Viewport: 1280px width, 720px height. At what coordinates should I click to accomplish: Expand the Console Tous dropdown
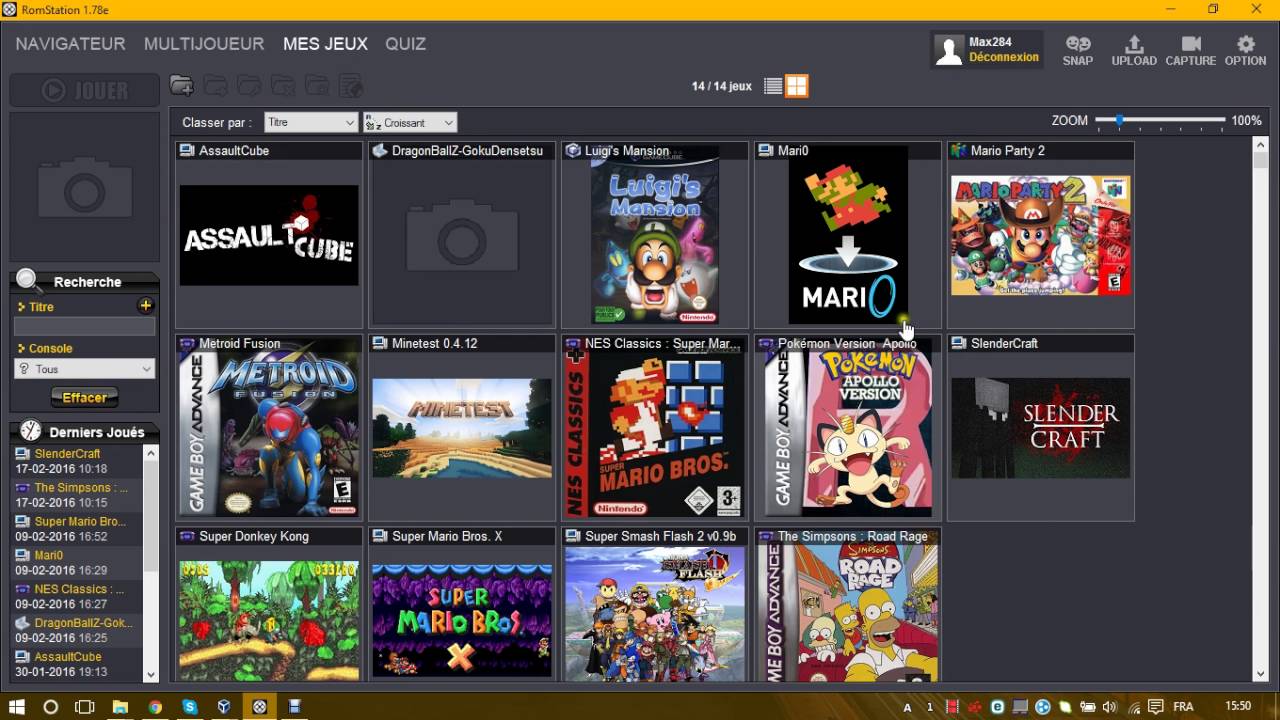pos(85,369)
